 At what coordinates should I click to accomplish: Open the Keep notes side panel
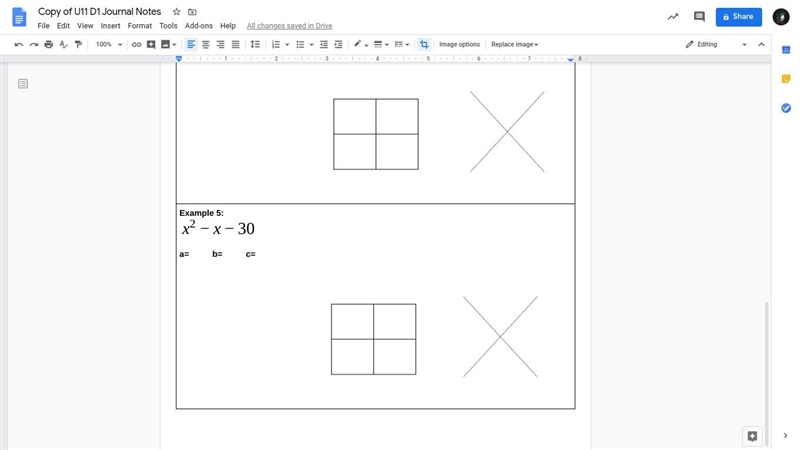click(x=786, y=79)
